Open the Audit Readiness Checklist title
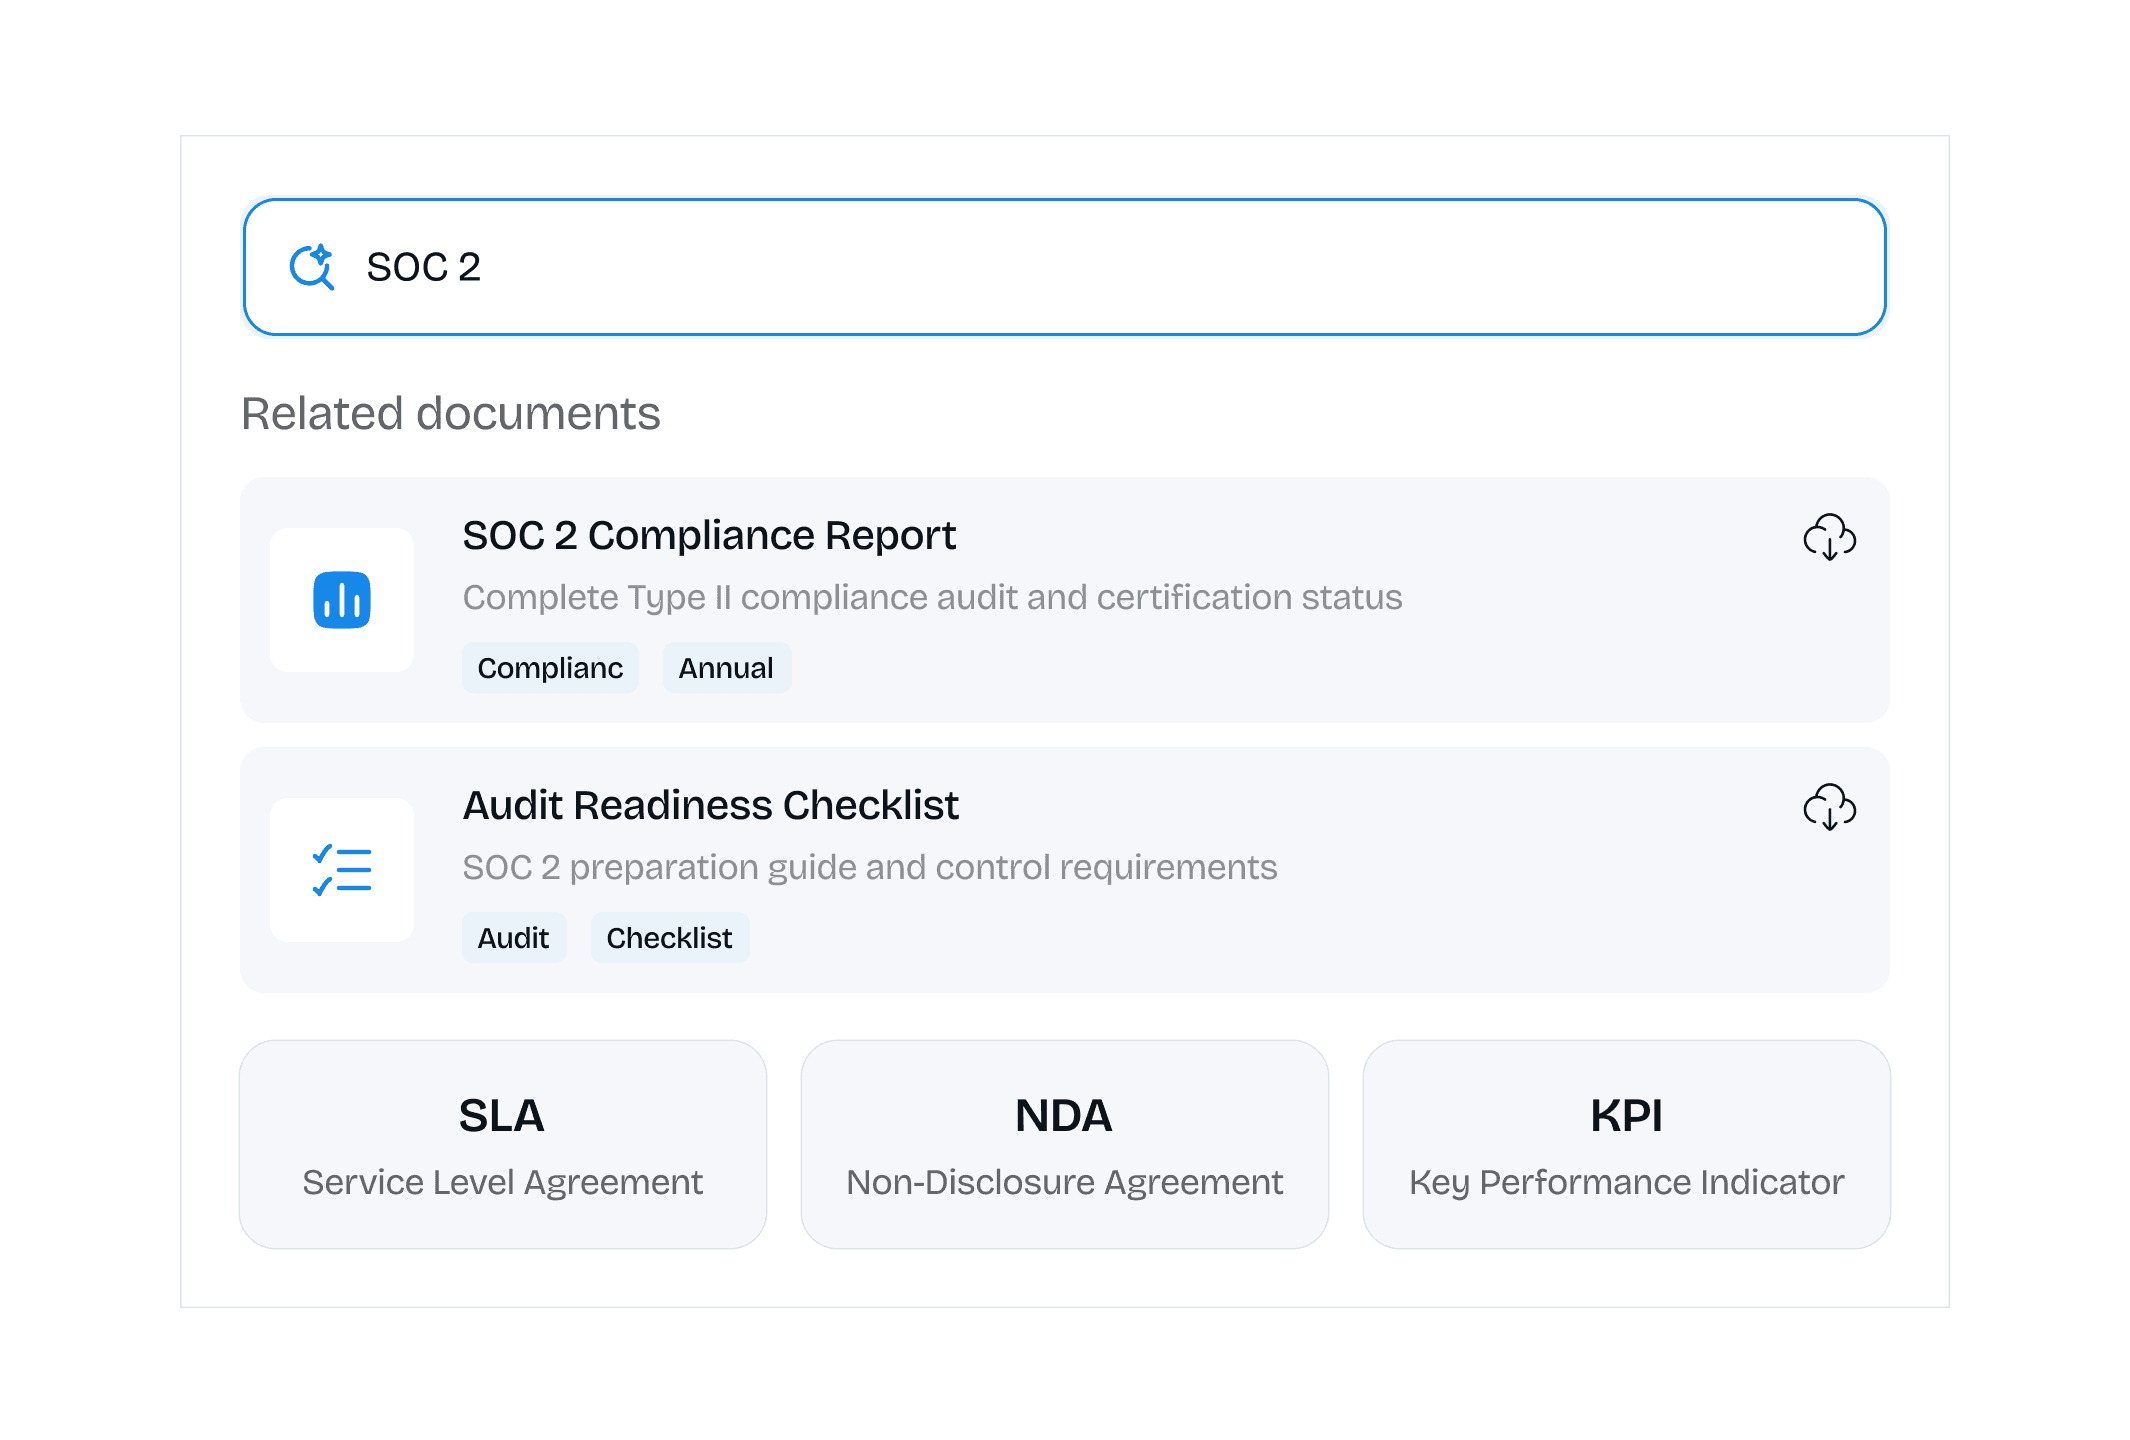Screen dimensions: 2130x1440 tap(710, 806)
